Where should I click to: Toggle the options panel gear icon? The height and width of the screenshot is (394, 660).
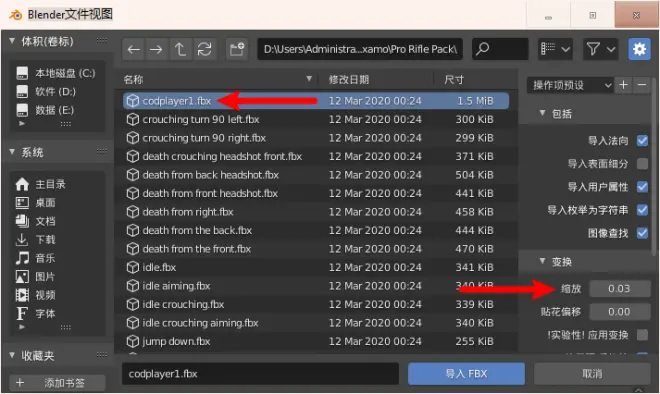coord(639,49)
